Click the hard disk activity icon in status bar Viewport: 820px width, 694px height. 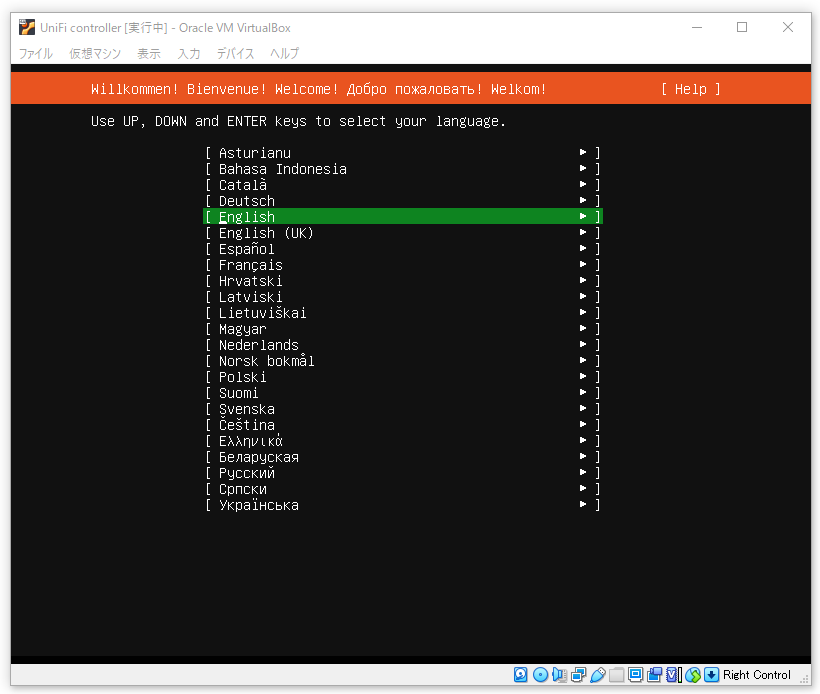click(521, 675)
